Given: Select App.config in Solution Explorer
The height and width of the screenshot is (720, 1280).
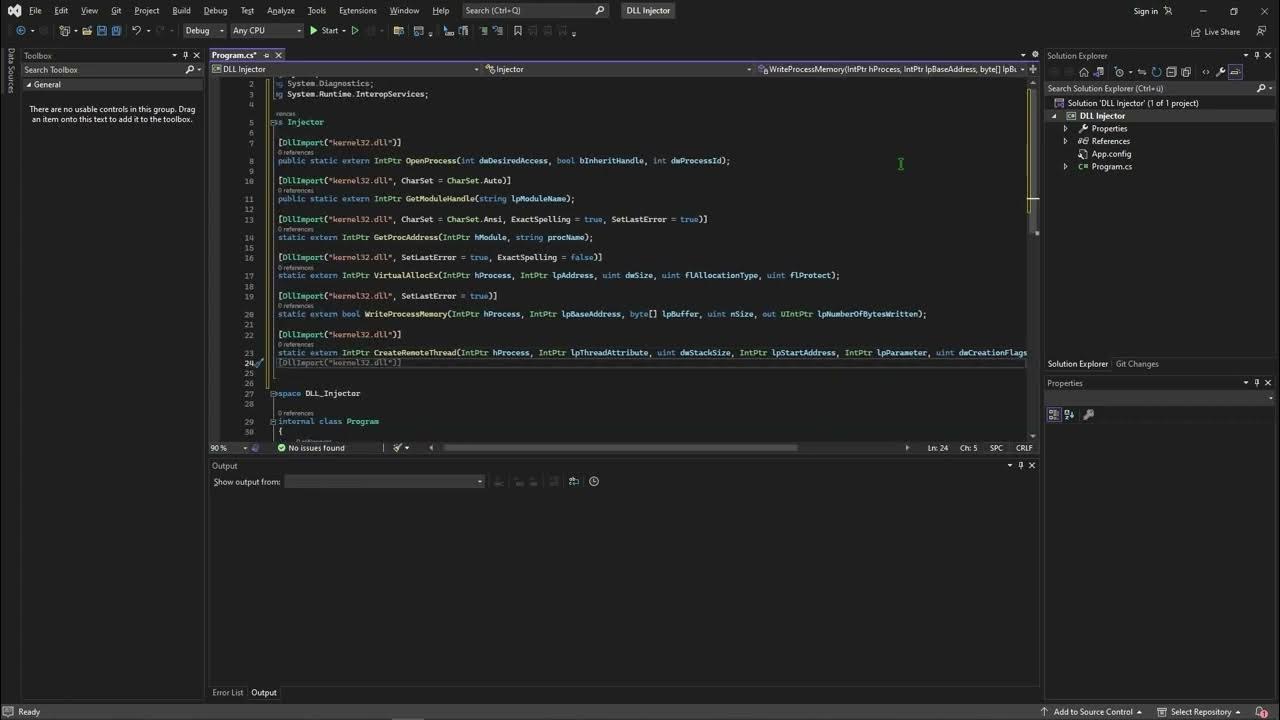Looking at the screenshot, I should pyautogui.click(x=1111, y=154).
